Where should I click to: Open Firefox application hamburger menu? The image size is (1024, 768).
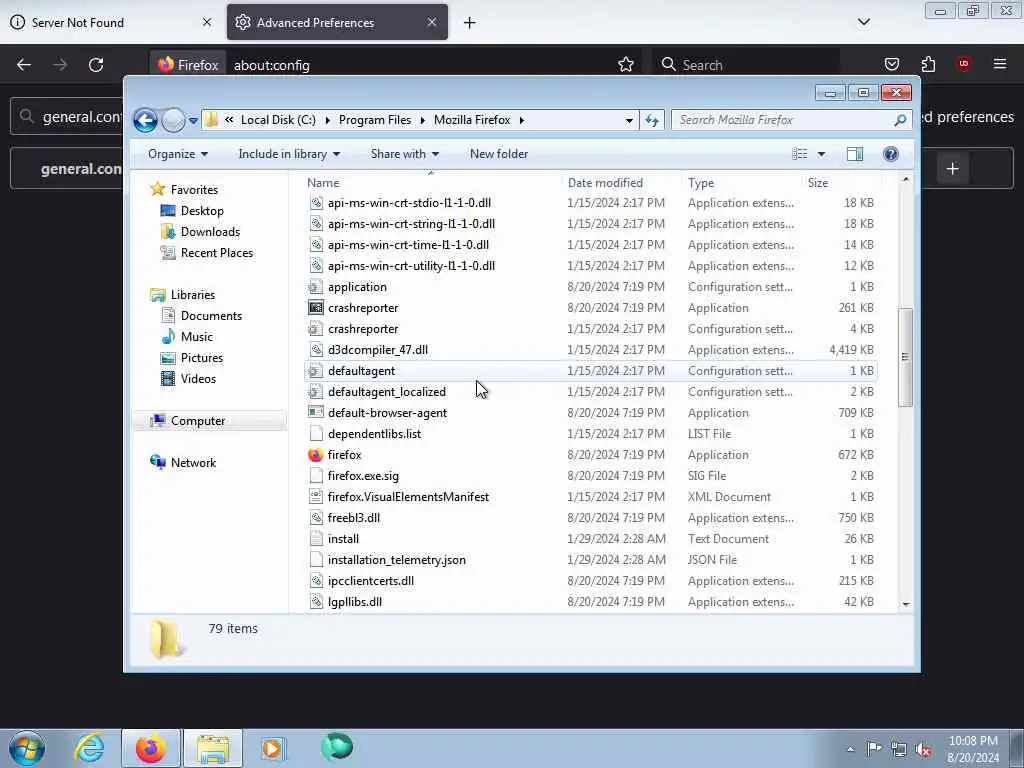tap(1000, 64)
